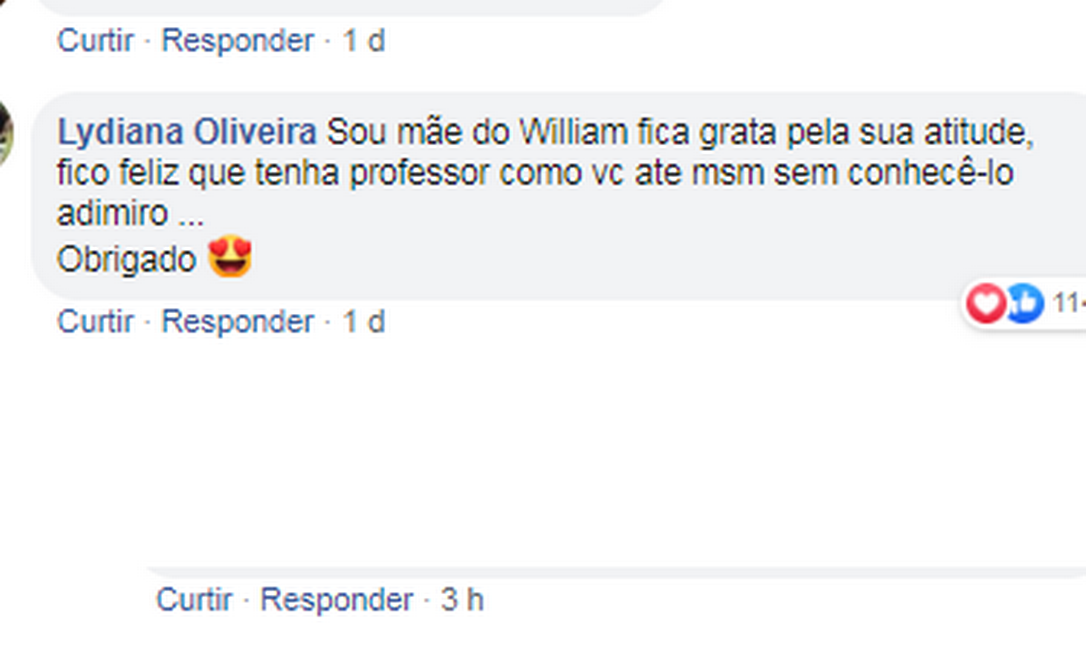Reply to Lydiana Oliveira's comment via Responder
The height and width of the screenshot is (652, 1086).
click(x=237, y=322)
